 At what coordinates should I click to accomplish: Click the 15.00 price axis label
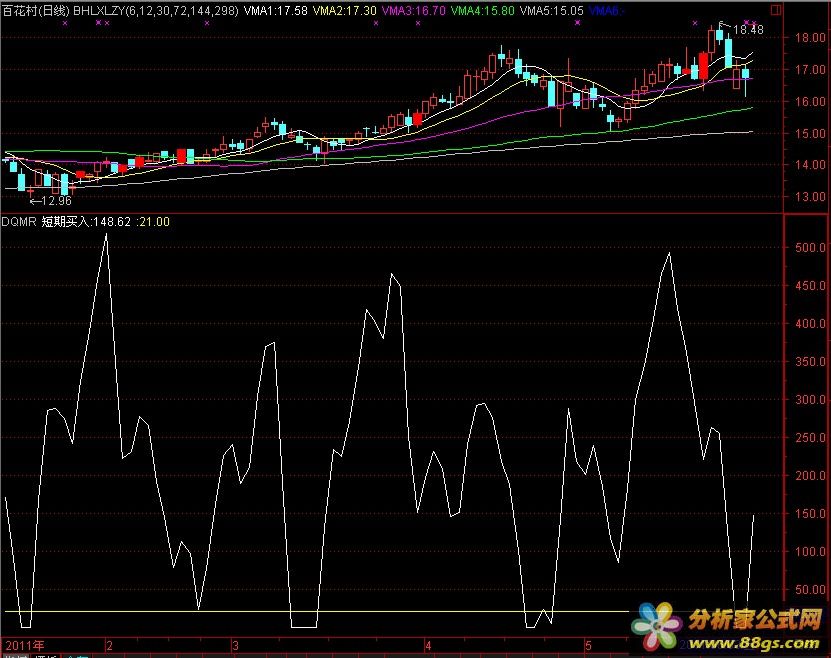click(810, 134)
